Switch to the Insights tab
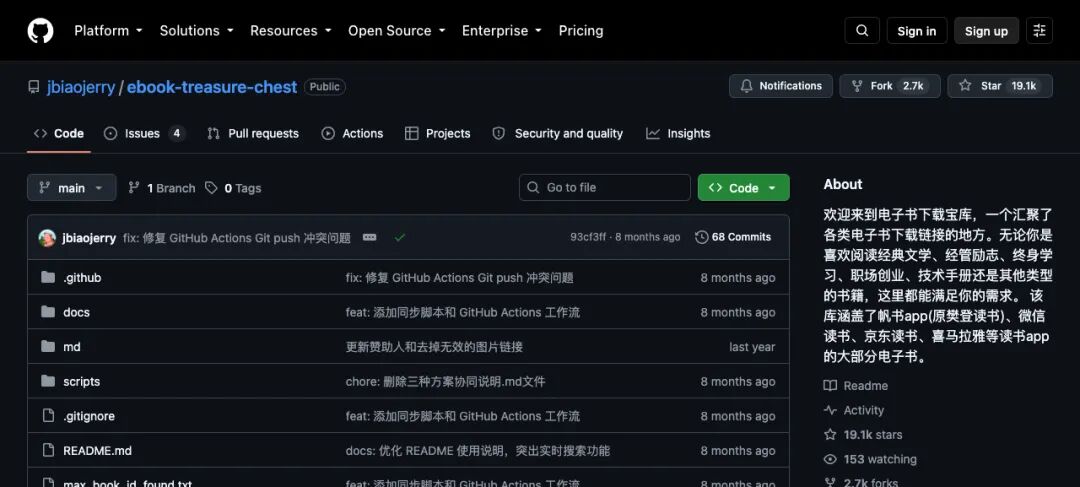This screenshot has width=1080, height=487. (x=678, y=134)
